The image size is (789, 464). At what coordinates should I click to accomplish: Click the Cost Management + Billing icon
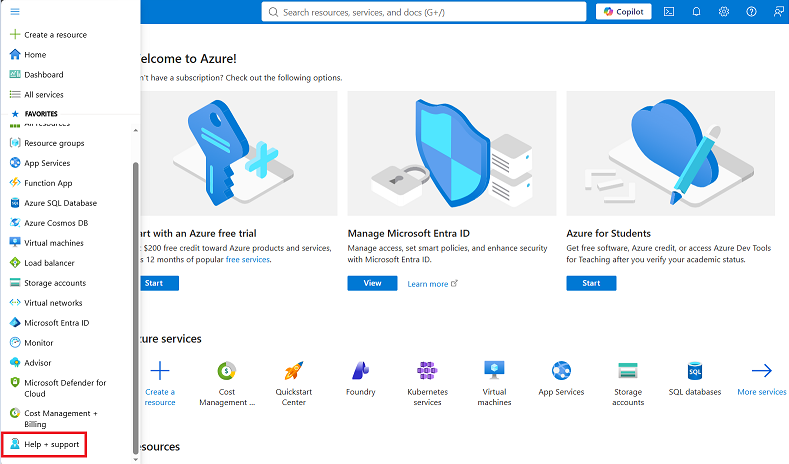pos(15,413)
